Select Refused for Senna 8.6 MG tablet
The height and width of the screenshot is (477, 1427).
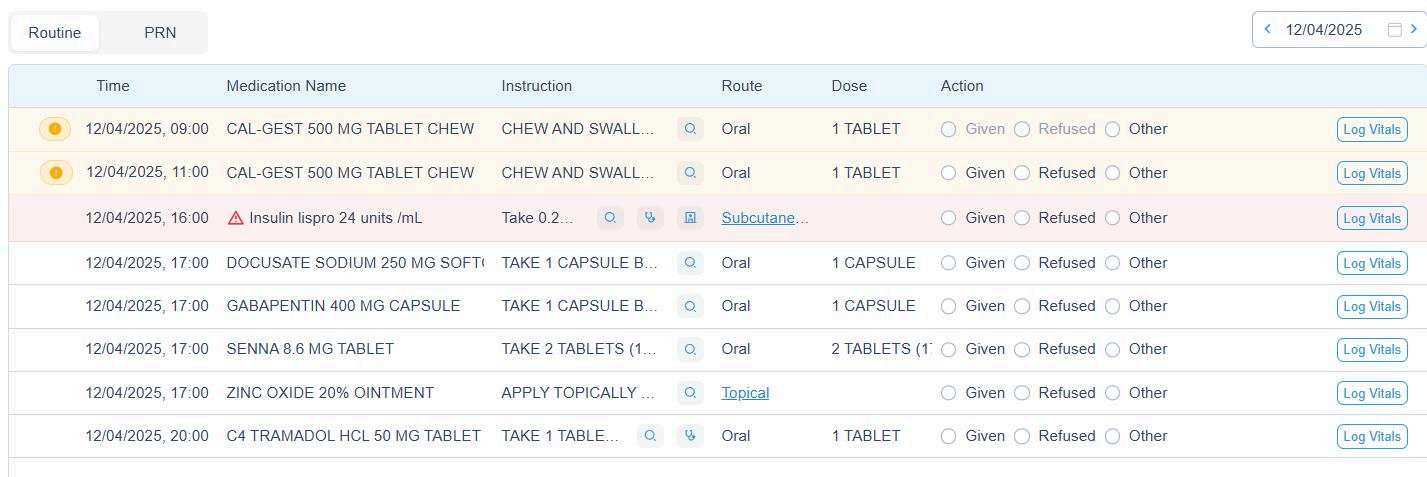pyautogui.click(x=1022, y=349)
